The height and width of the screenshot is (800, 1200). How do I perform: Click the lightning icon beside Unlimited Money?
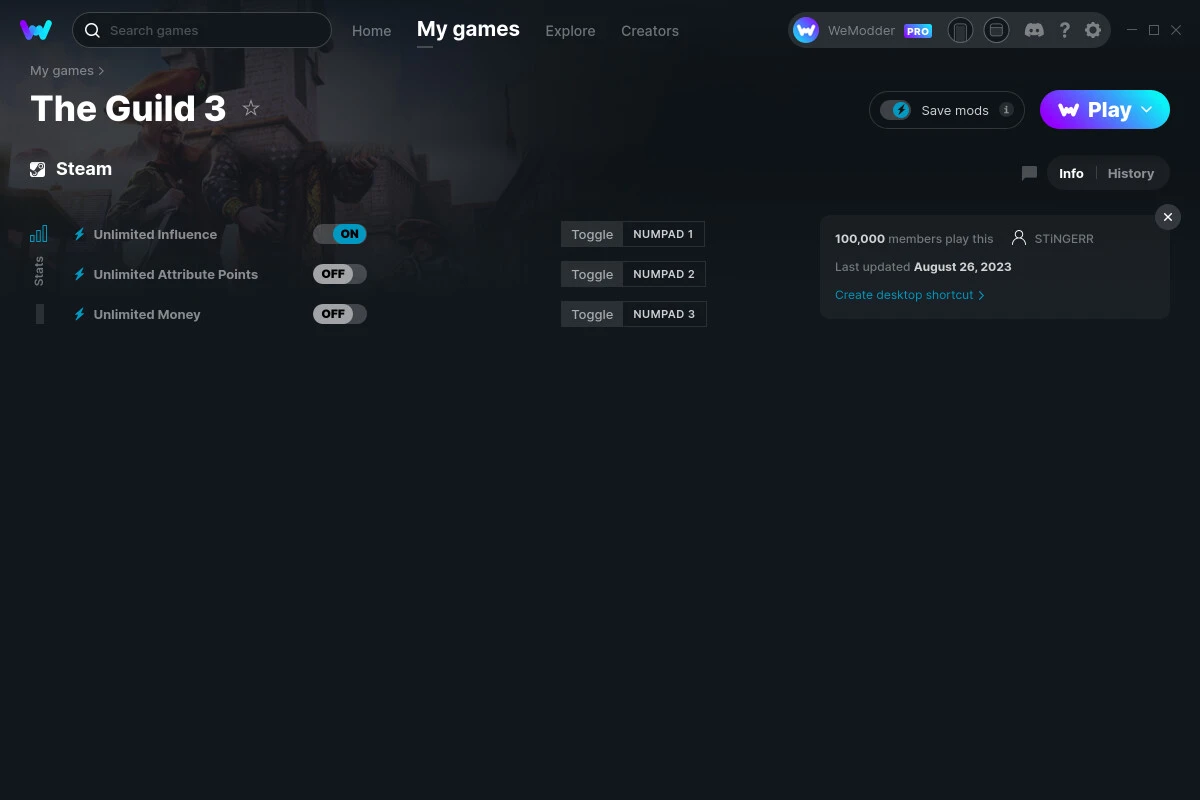click(80, 314)
